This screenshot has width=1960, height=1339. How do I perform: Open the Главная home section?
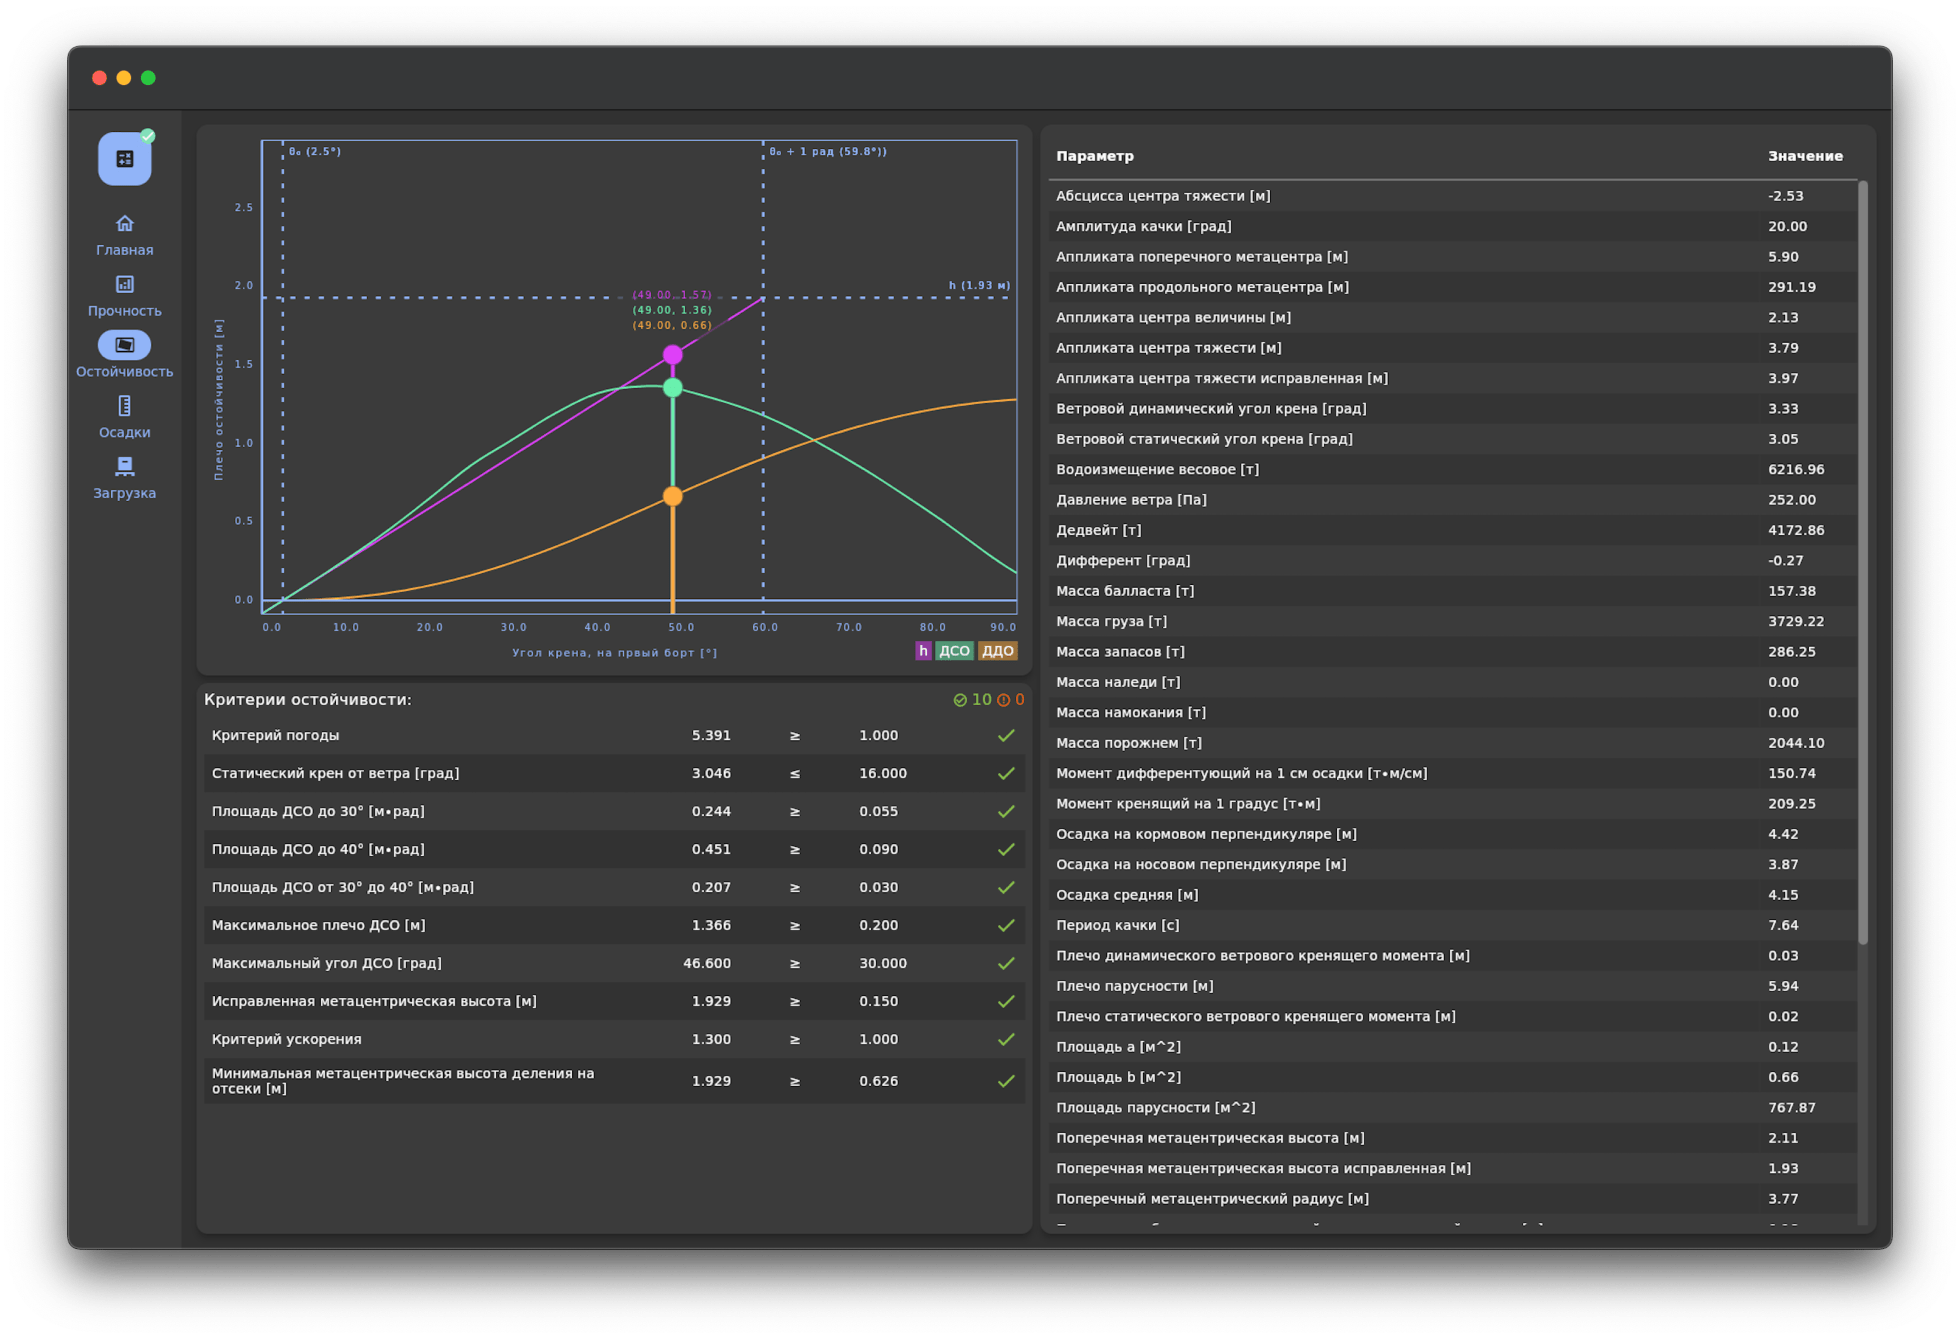(x=125, y=236)
